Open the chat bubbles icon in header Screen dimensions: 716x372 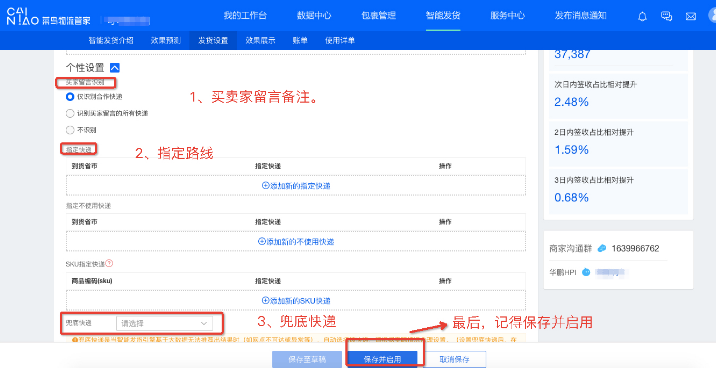tap(666, 17)
